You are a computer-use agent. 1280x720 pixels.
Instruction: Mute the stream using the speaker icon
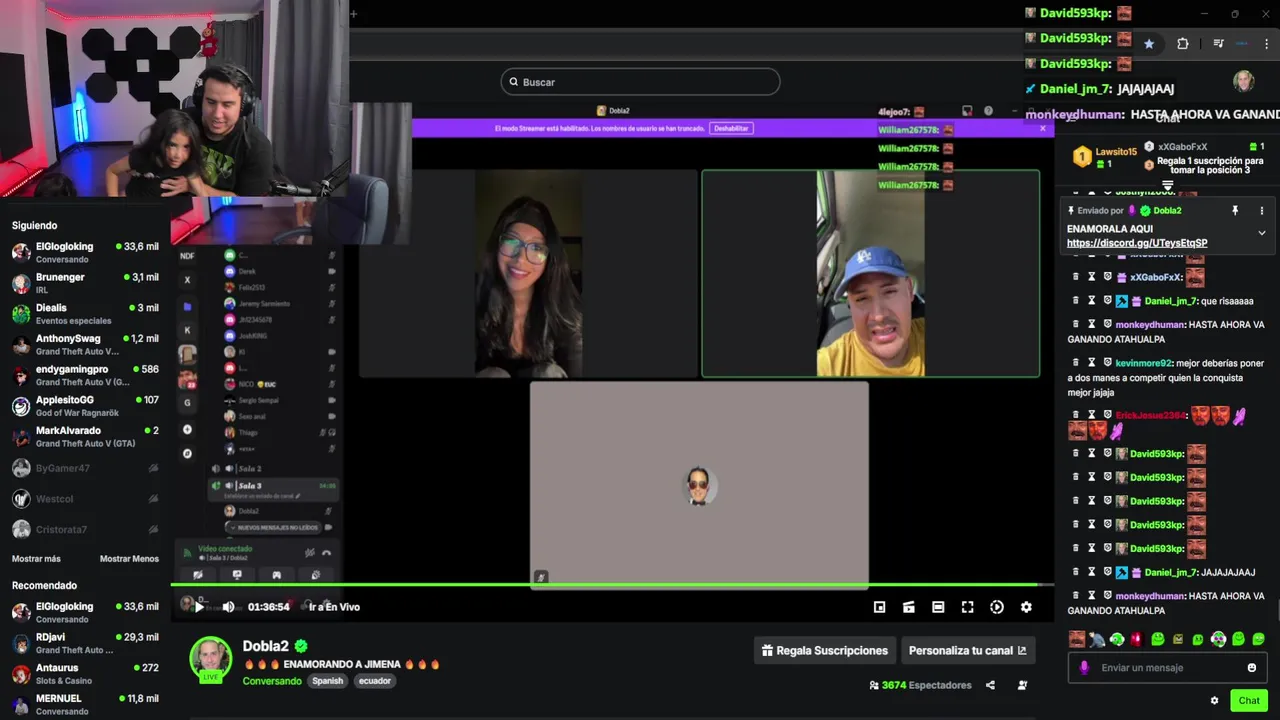click(228, 607)
